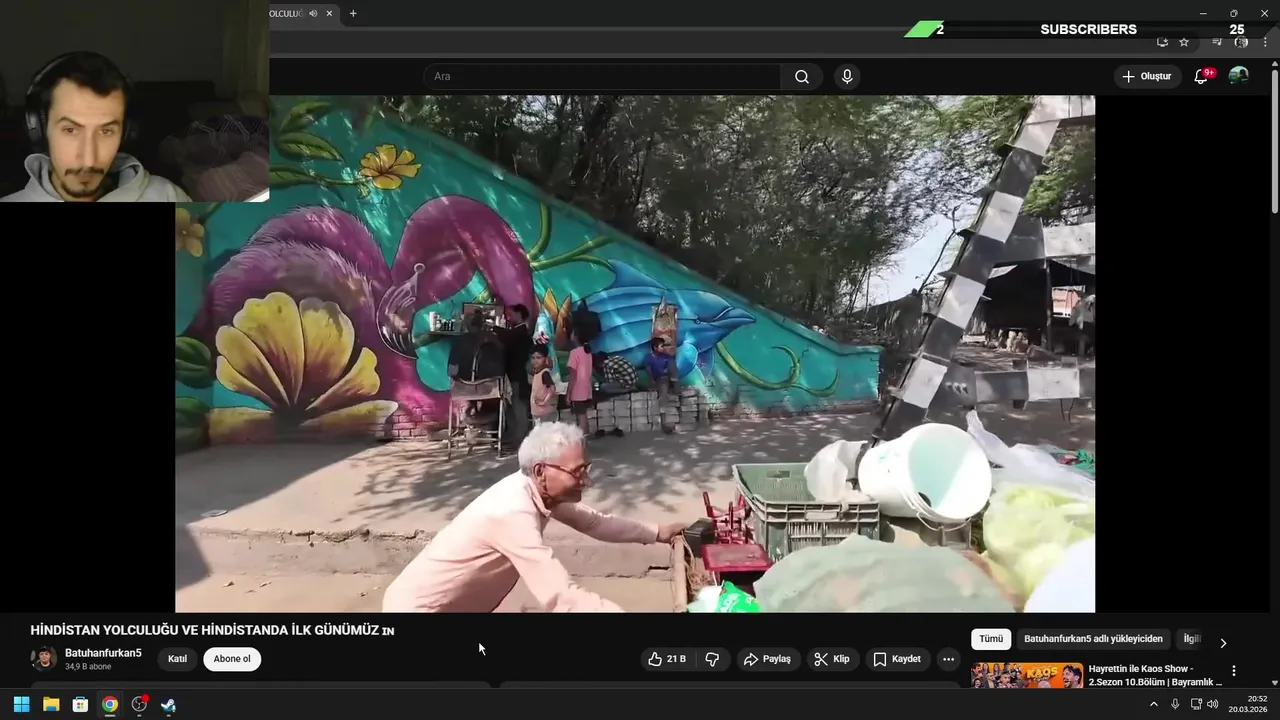Bookmark page with the star icon

point(1184,42)
